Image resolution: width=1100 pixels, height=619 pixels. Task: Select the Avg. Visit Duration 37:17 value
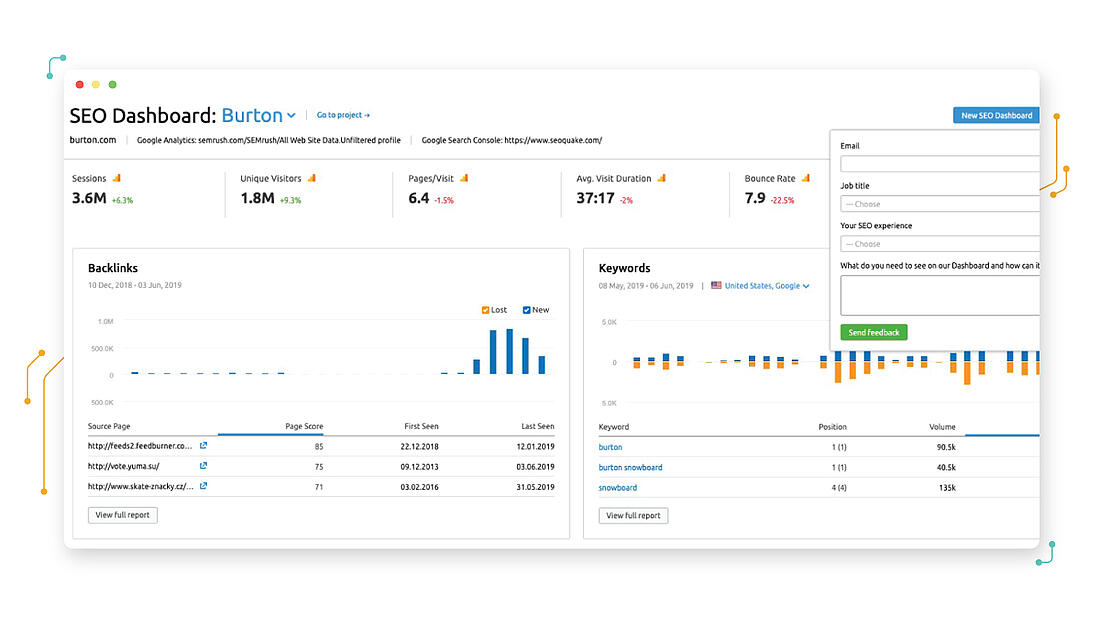click(x=596, y=199)
